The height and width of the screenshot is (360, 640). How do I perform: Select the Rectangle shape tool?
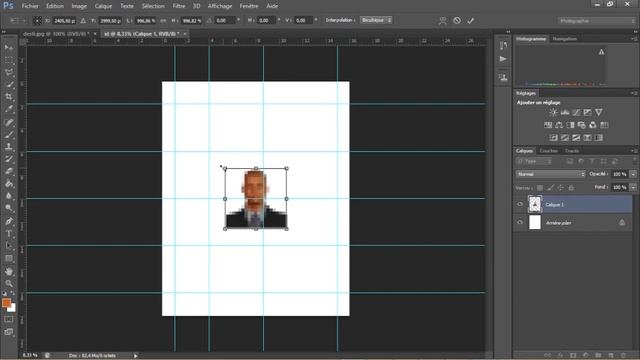(x=9, y=258)
